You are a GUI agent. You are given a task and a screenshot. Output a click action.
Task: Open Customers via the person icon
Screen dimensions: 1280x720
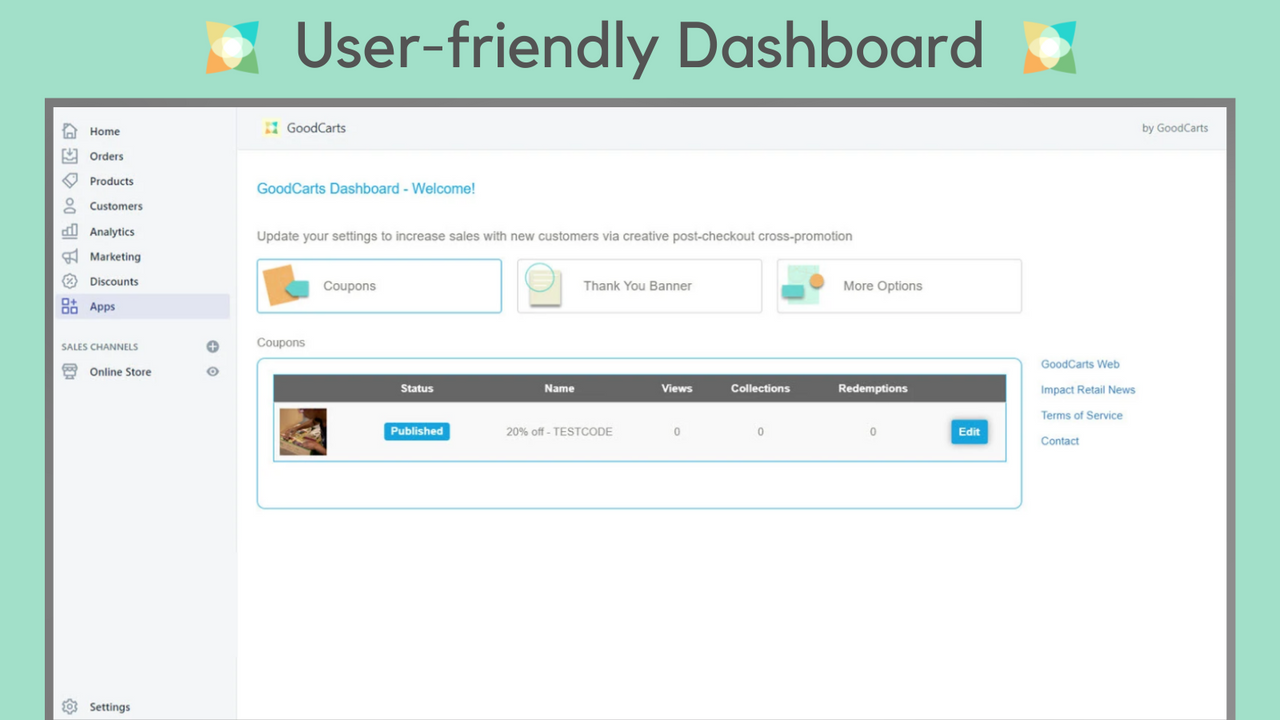70,206
